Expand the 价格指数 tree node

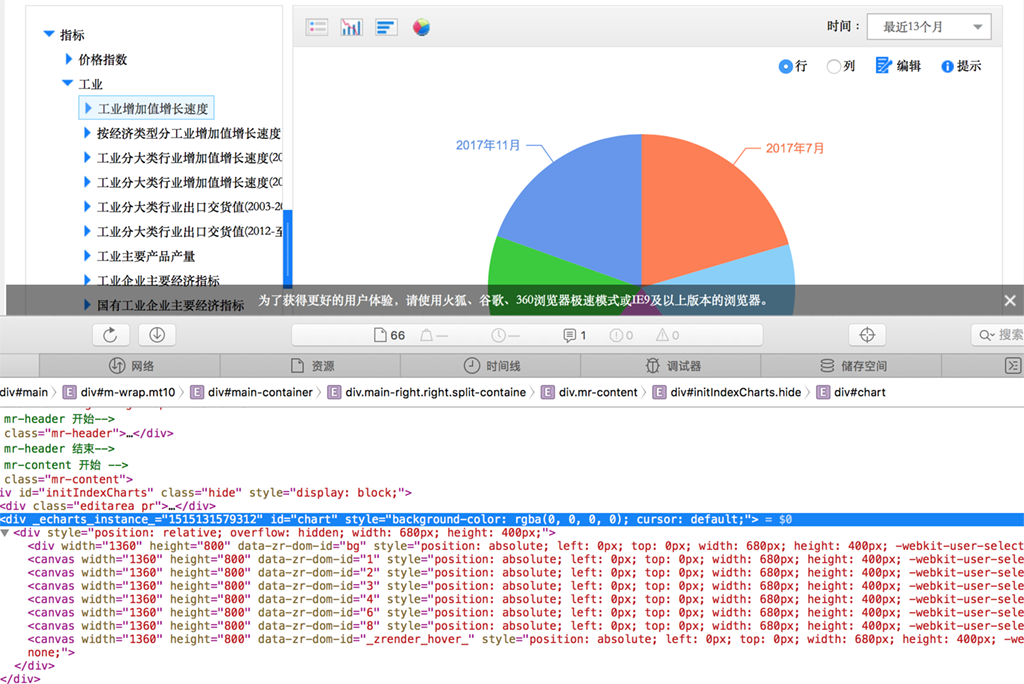tap(68, 60)
